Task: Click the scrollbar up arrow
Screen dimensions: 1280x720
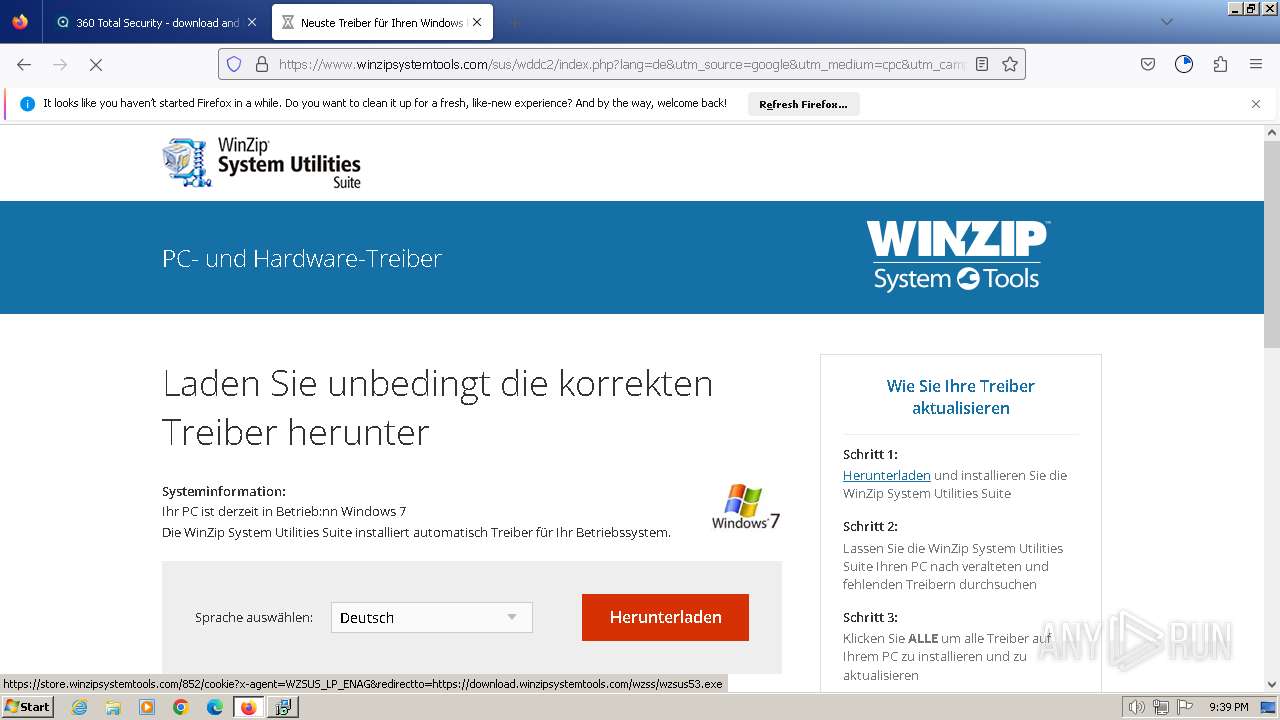Action: coord(1272,132)
